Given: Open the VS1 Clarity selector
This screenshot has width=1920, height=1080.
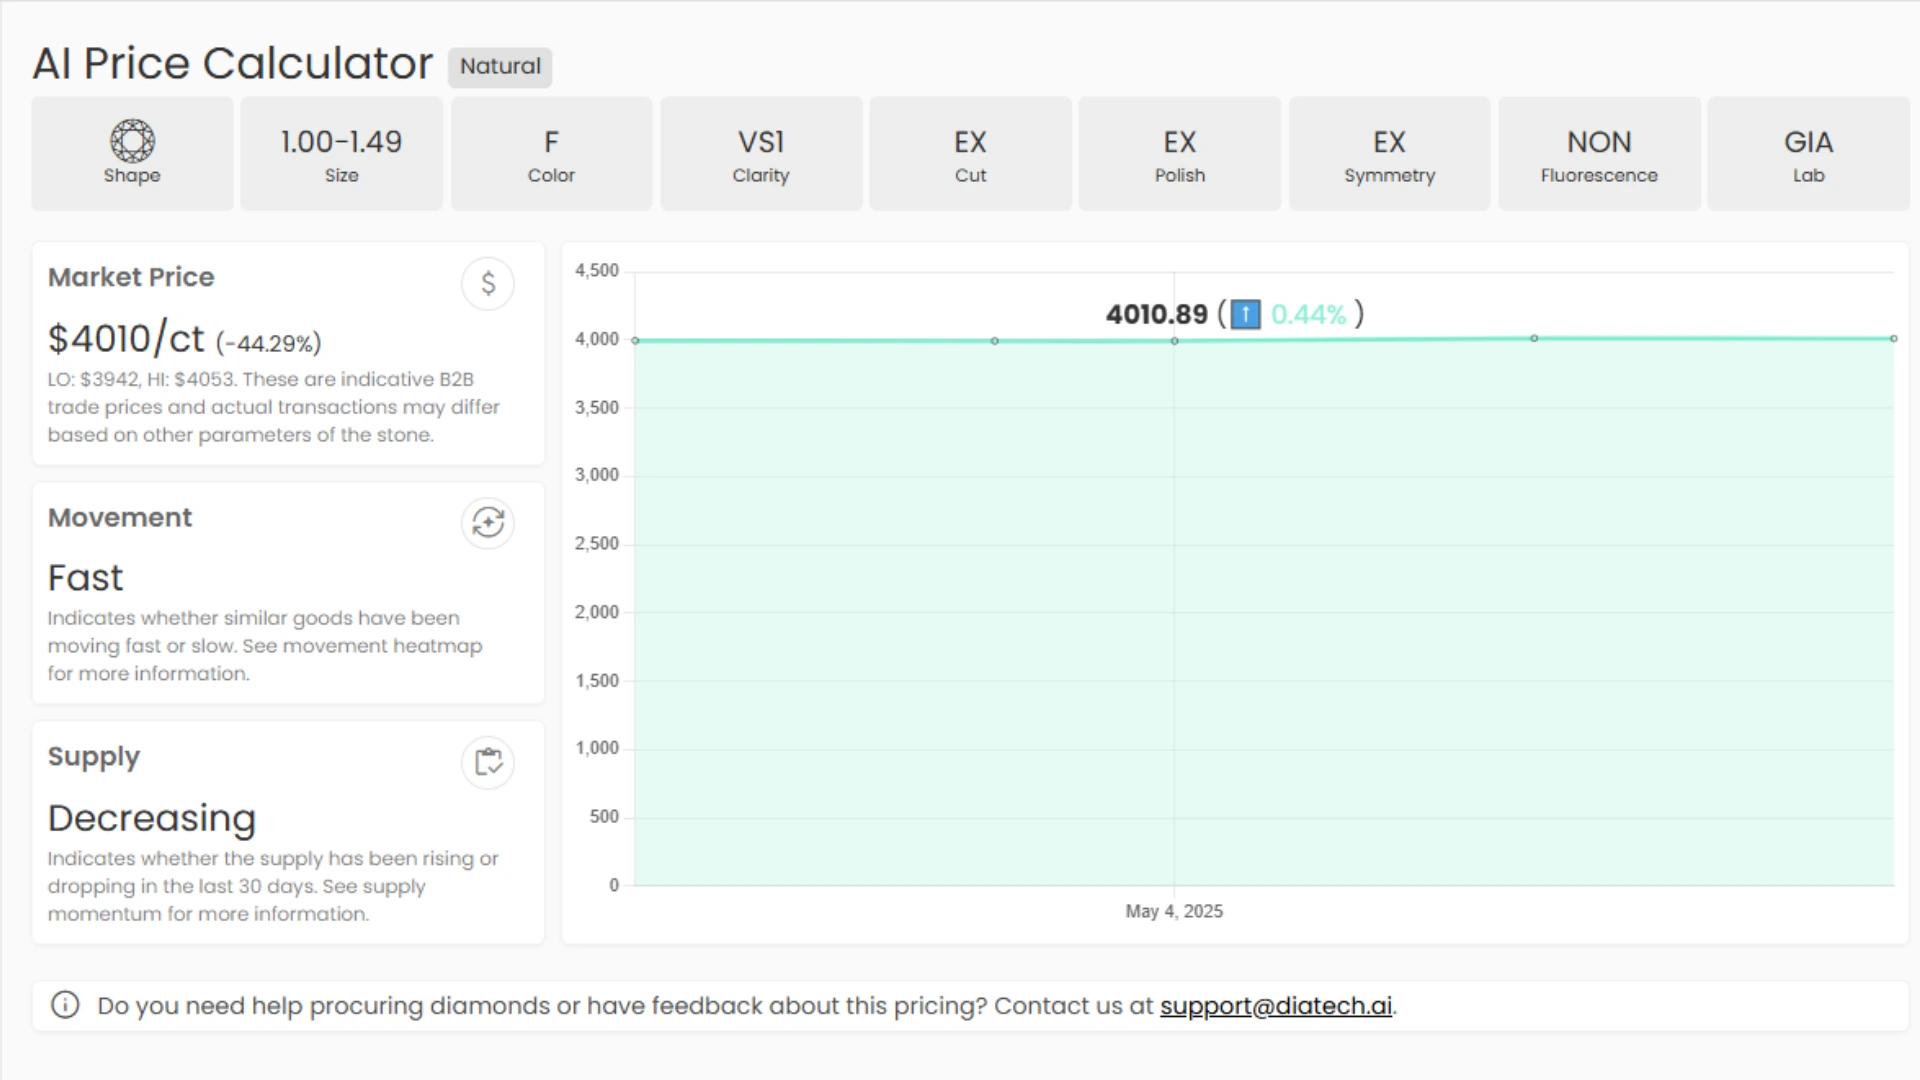Looking at the screenshot, I should click(x=761, y=154).
